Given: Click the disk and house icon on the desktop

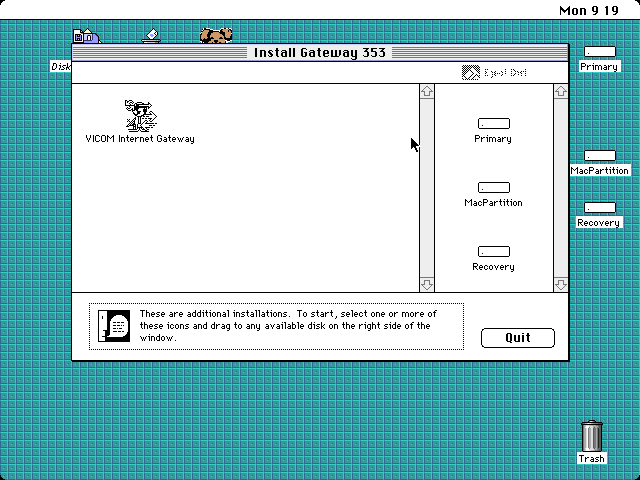Looking at the screenshot, I should pyautogui.click(x=87, y=36).
